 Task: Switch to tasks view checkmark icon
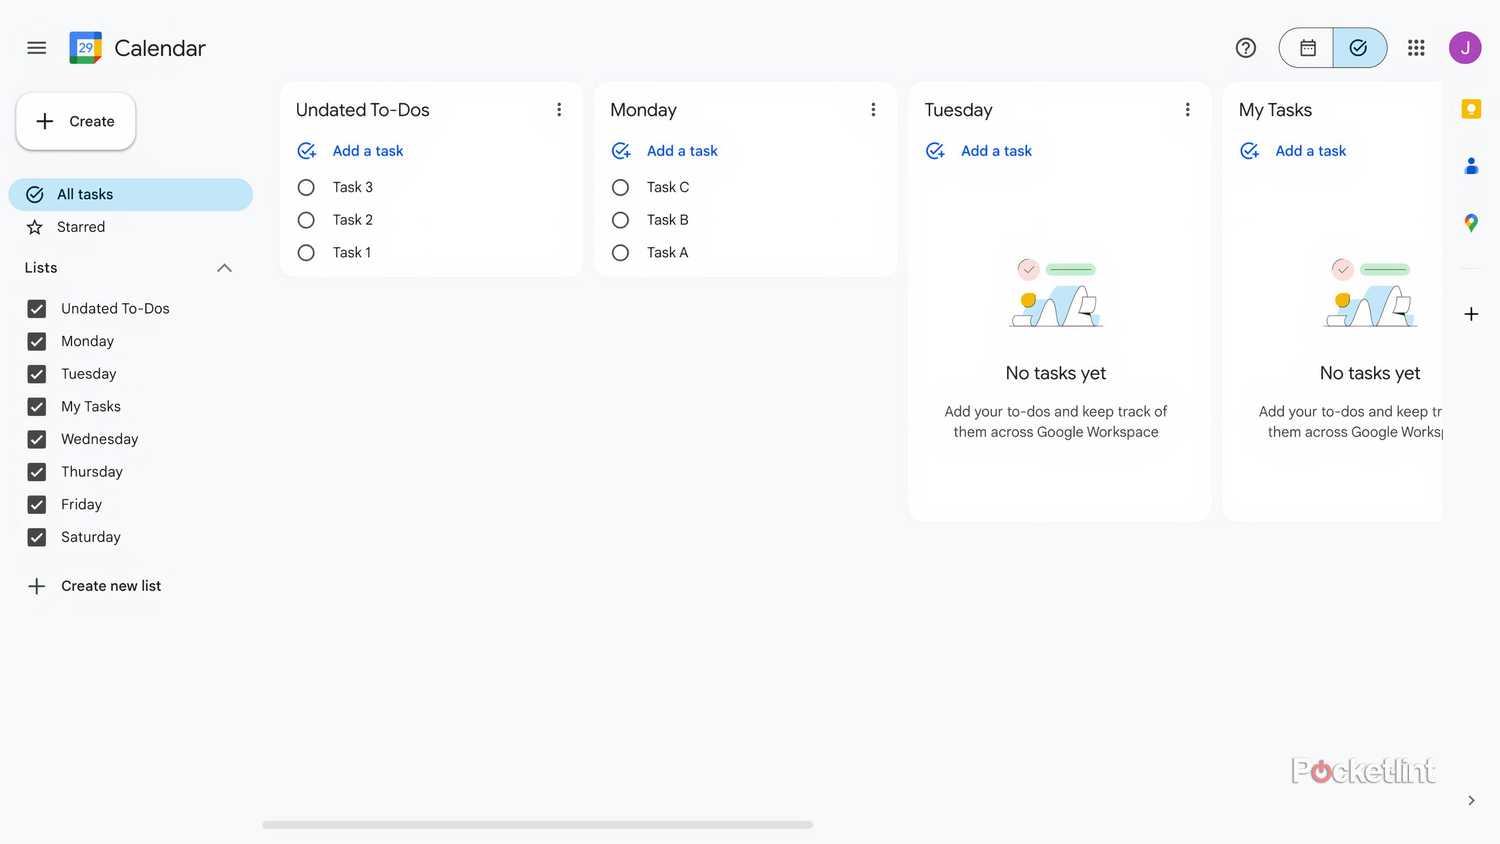click(x=1359, y=48)
